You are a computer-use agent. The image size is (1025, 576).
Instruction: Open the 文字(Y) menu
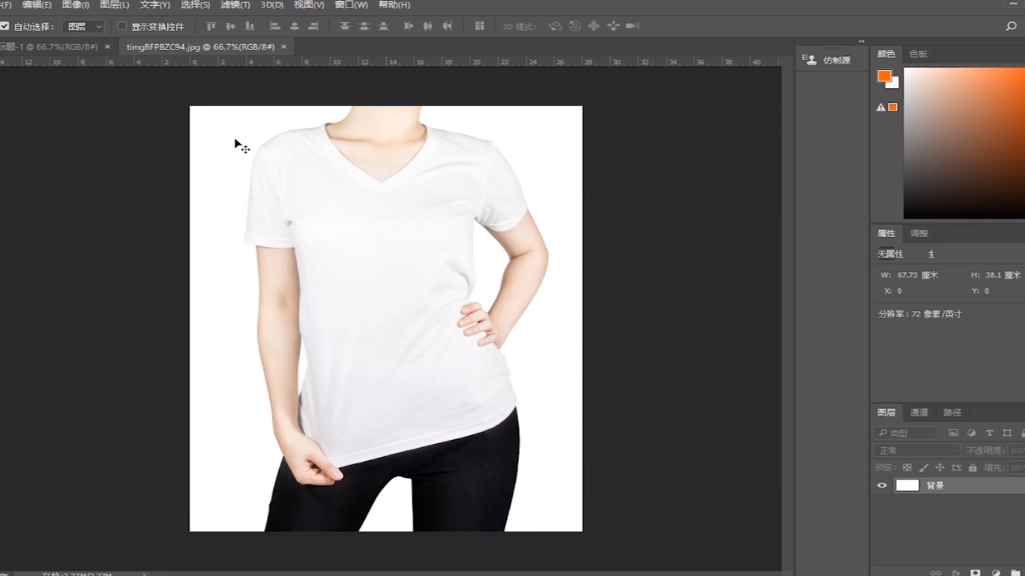pos(155,5)
